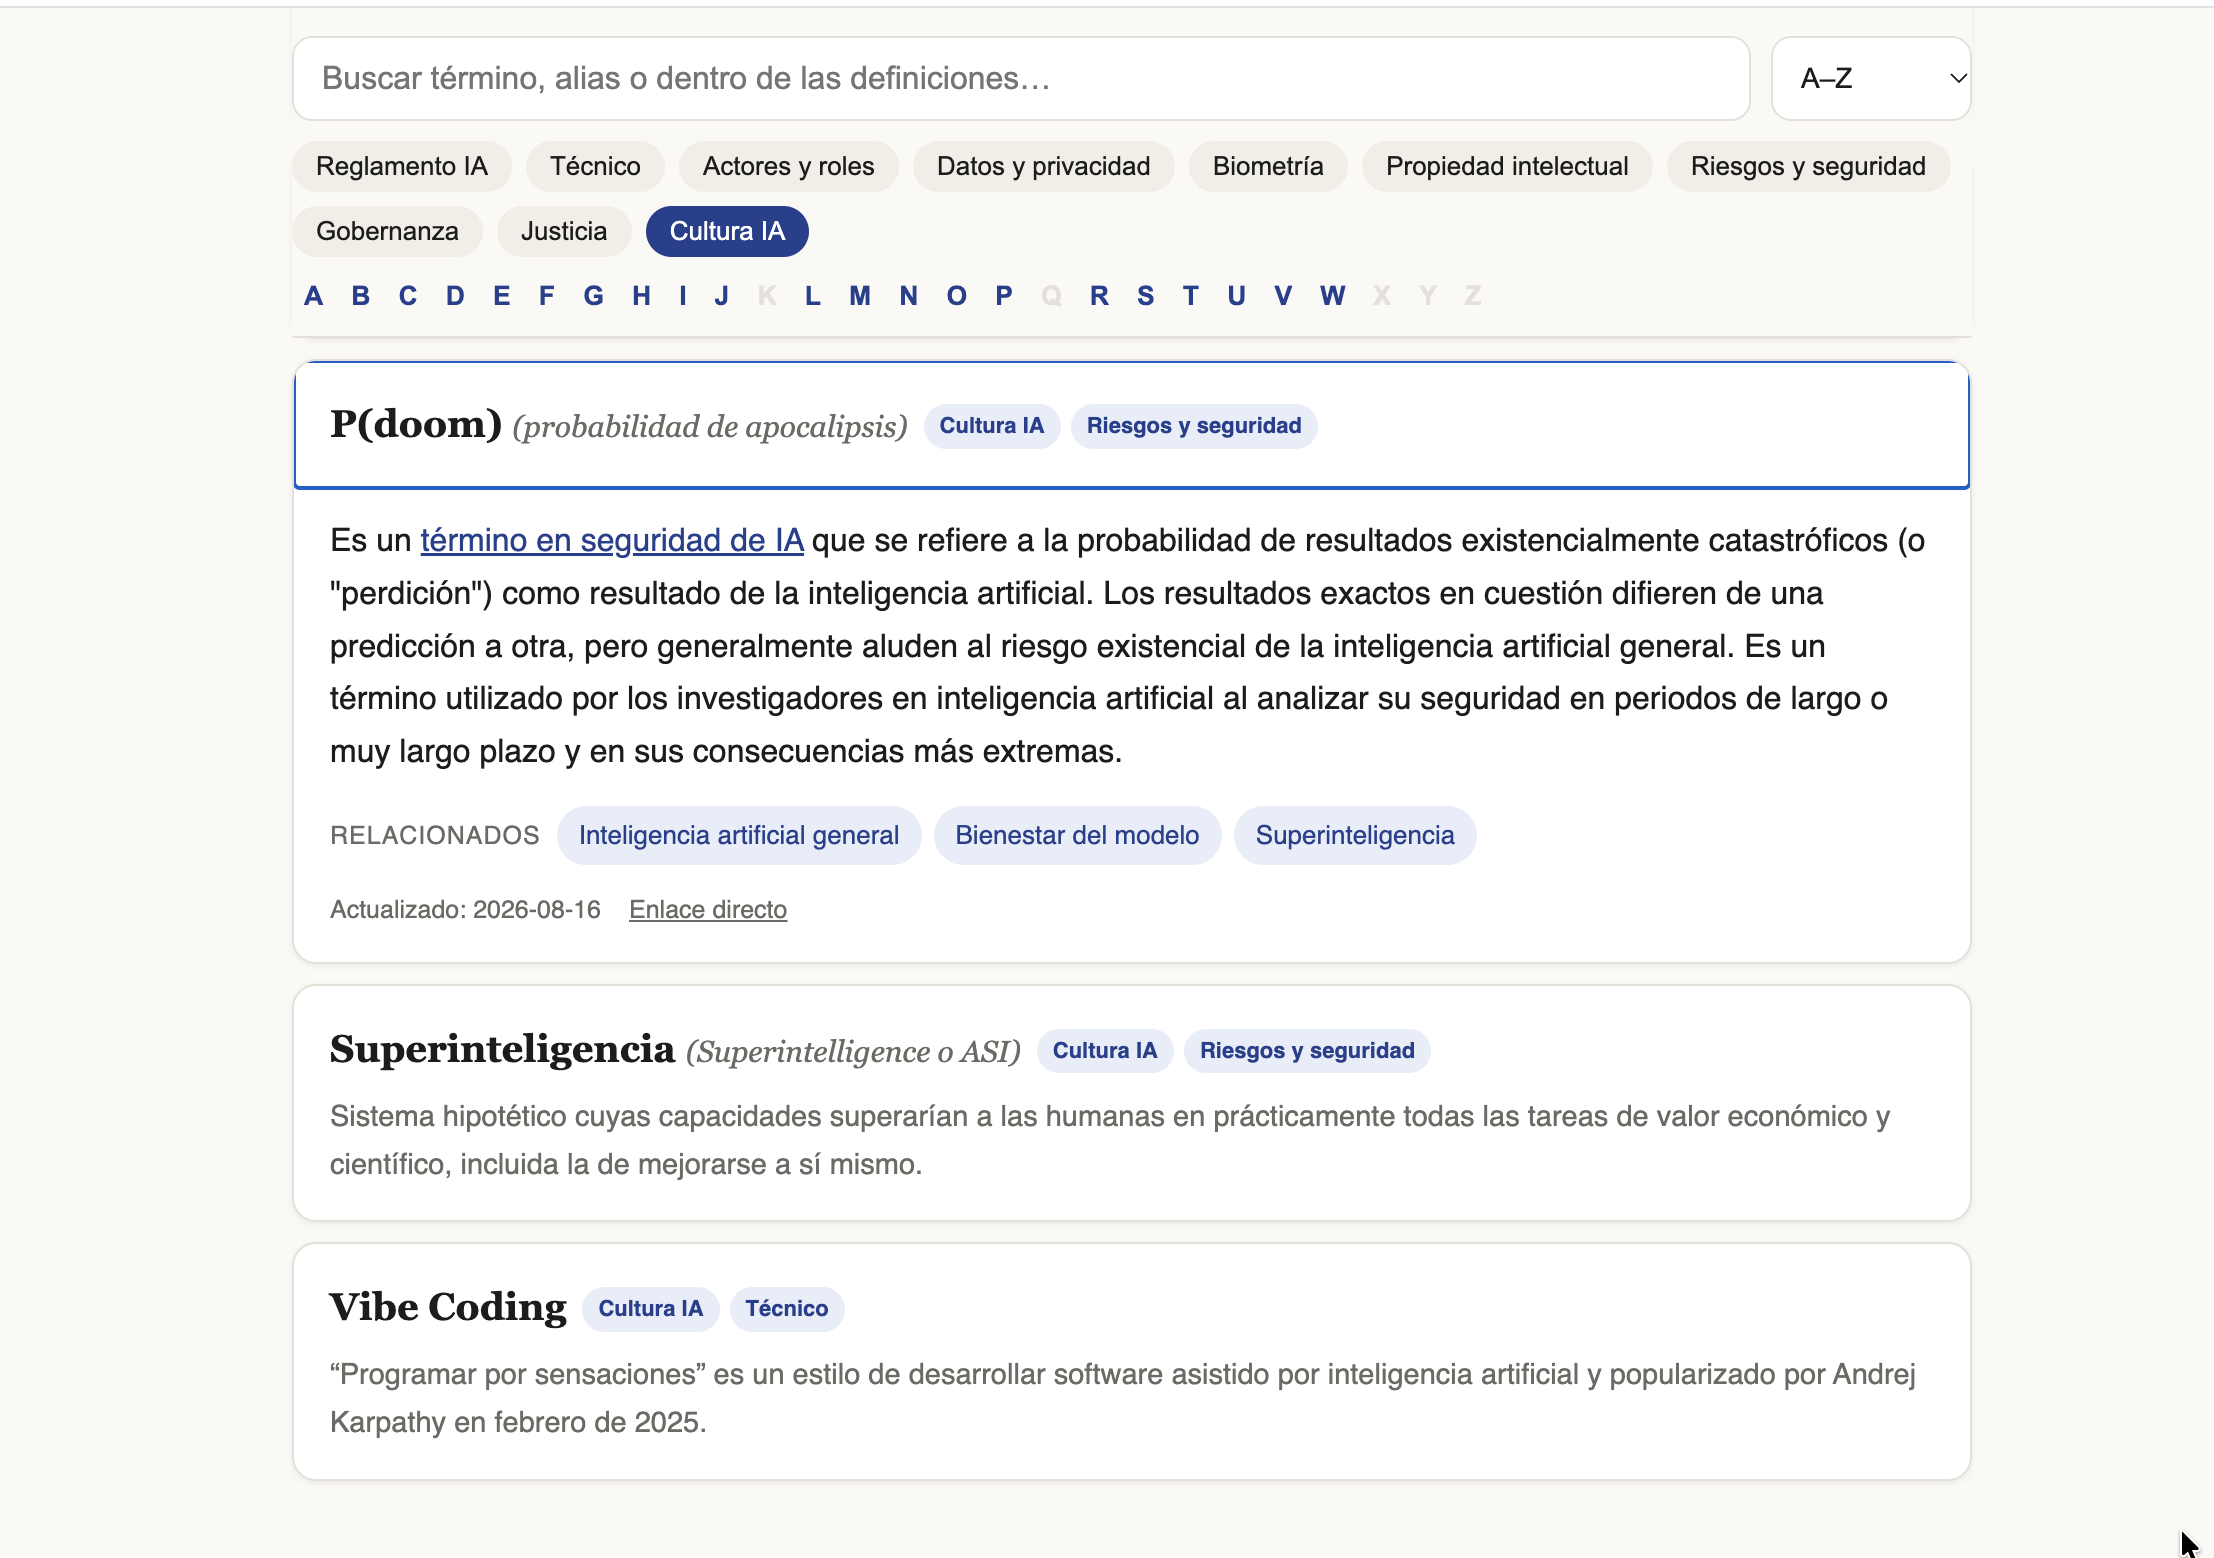The image size is (2214, 1558).
Task: Open the Enlace directo permalink
Action: [x=708, y=909]
